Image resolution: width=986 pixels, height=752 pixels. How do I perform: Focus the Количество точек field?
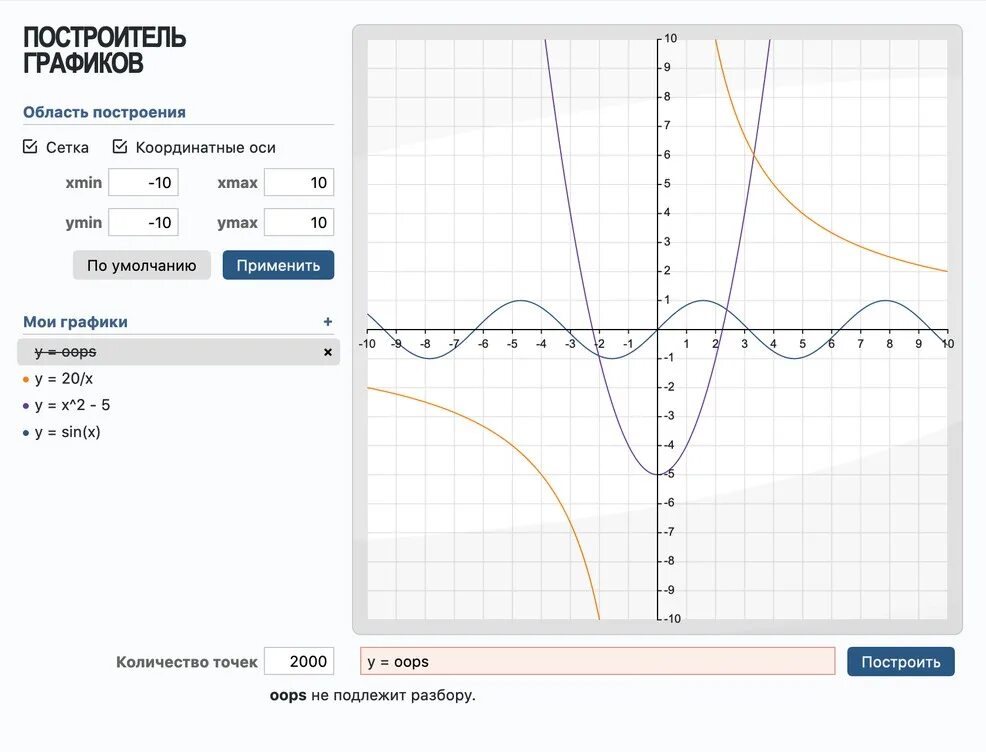pos(299,661)
